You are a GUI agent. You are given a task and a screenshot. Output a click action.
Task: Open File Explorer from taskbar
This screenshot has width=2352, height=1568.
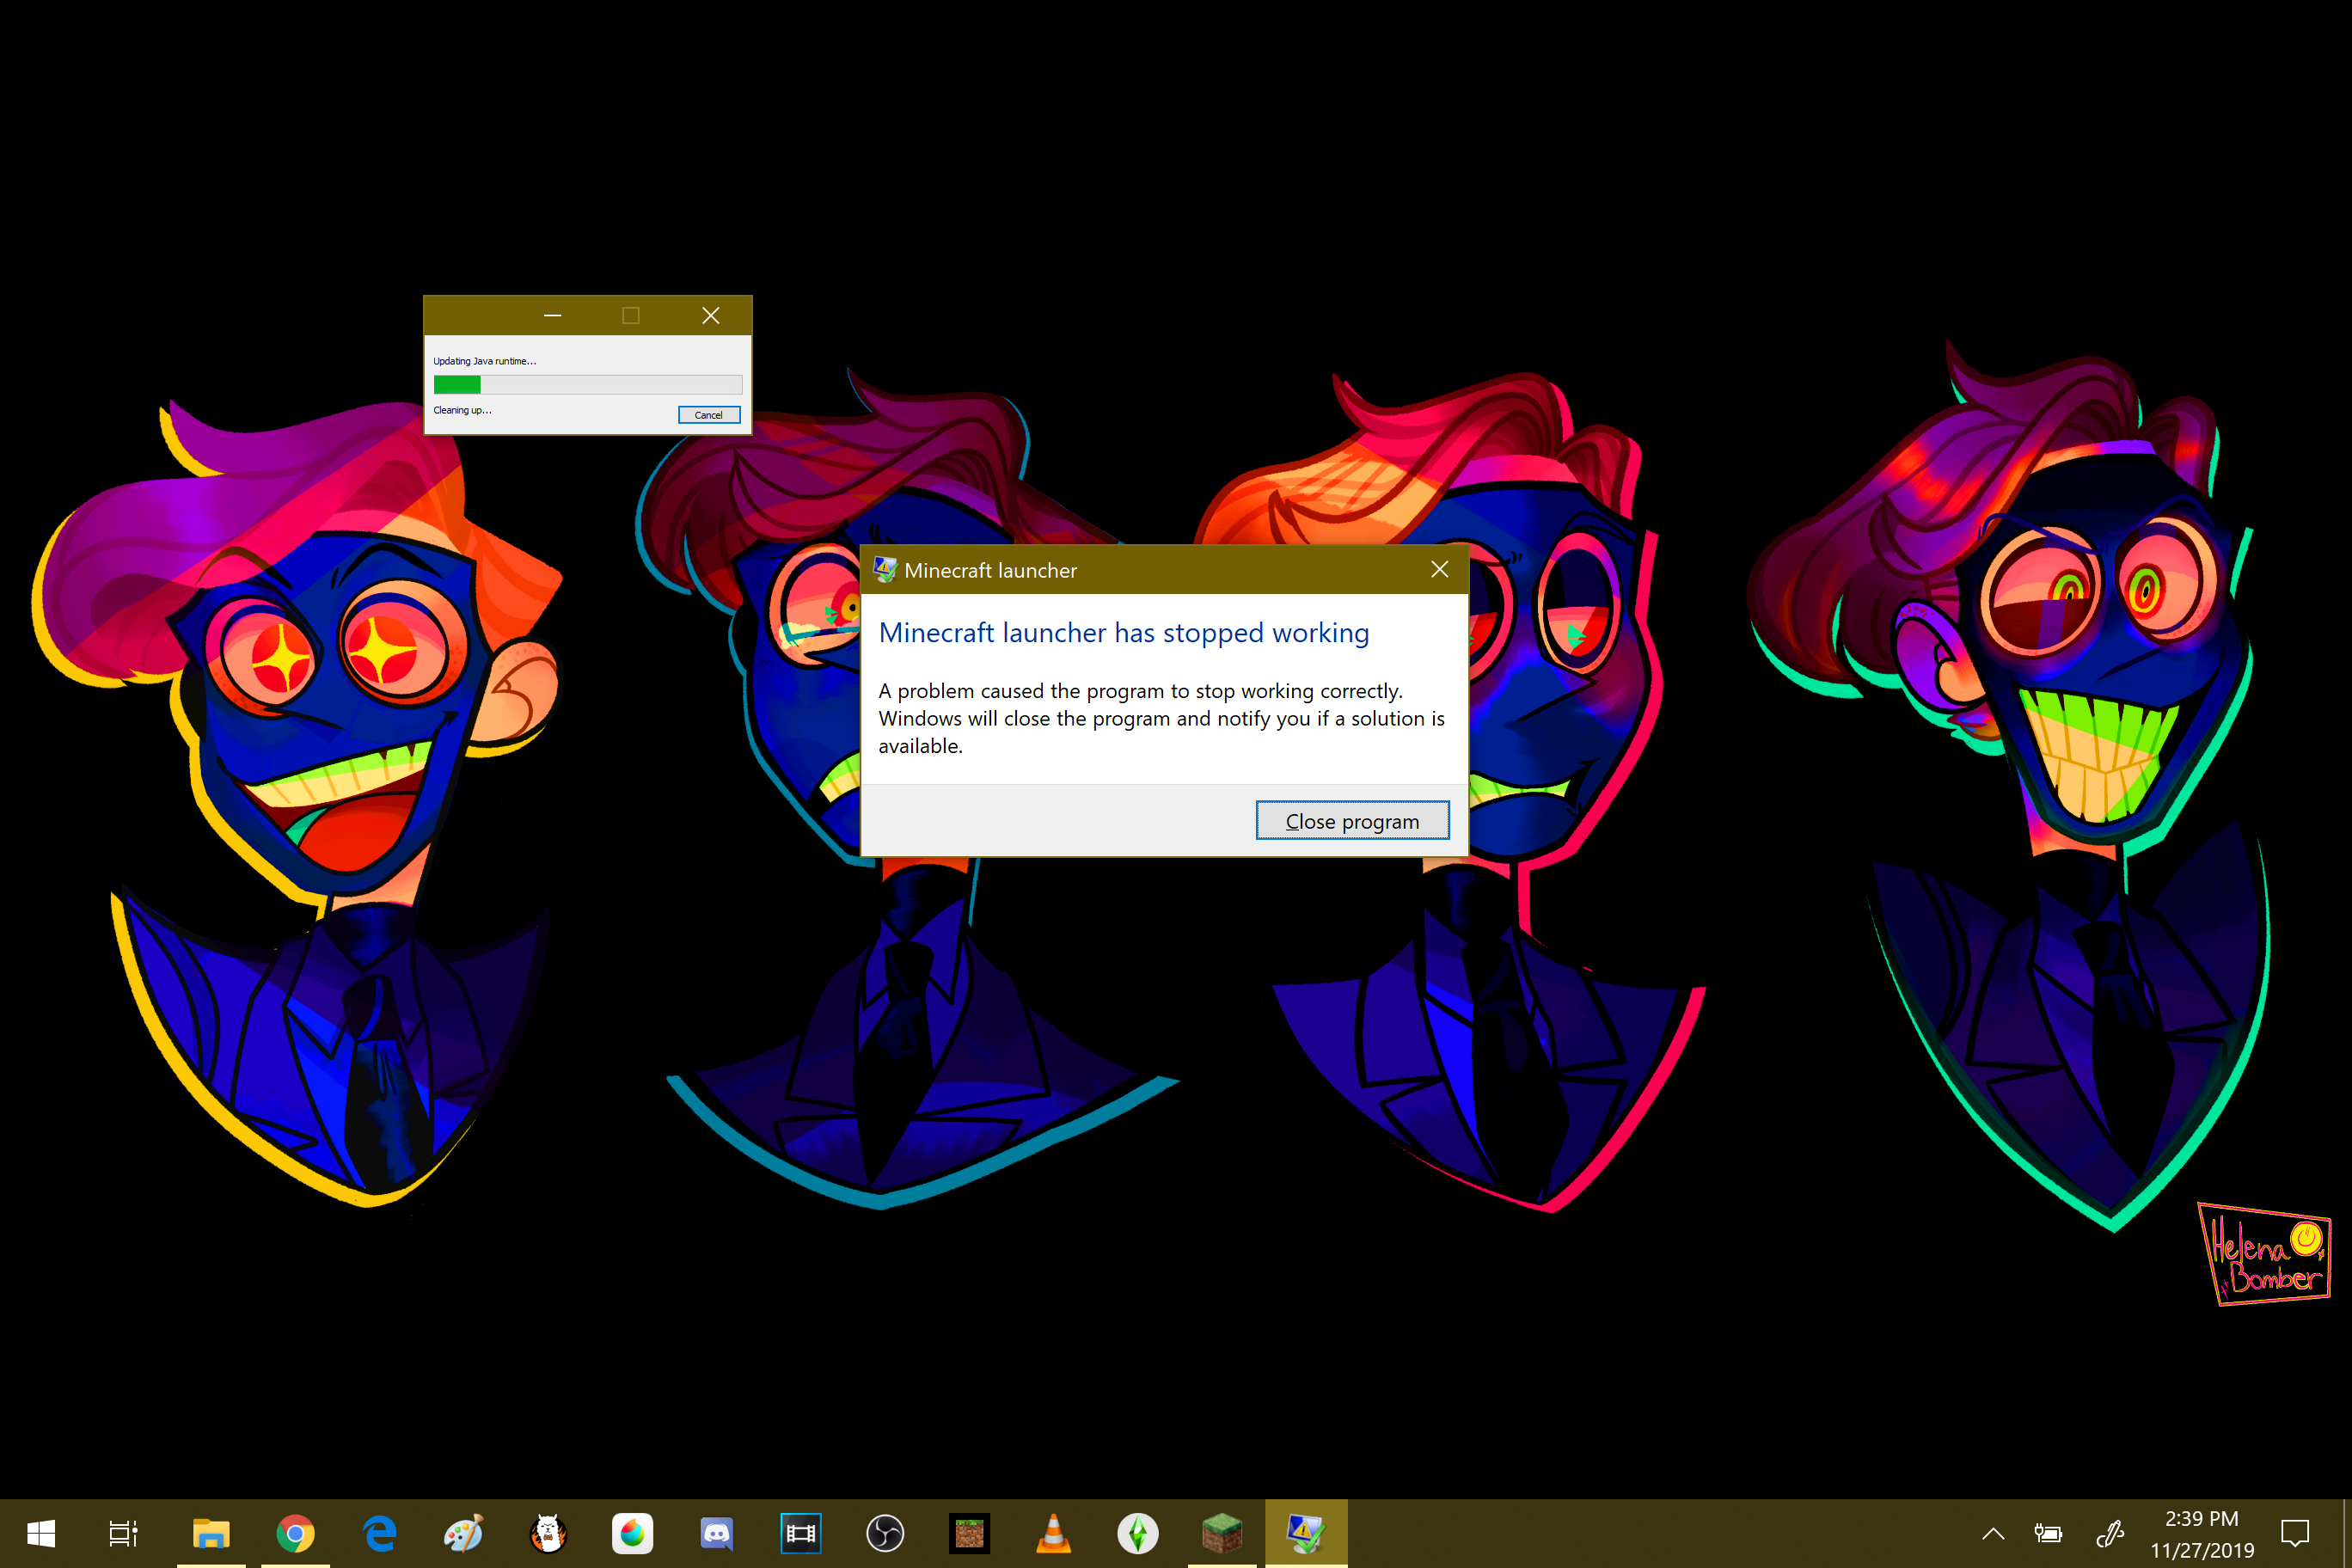pos(211,1533)
